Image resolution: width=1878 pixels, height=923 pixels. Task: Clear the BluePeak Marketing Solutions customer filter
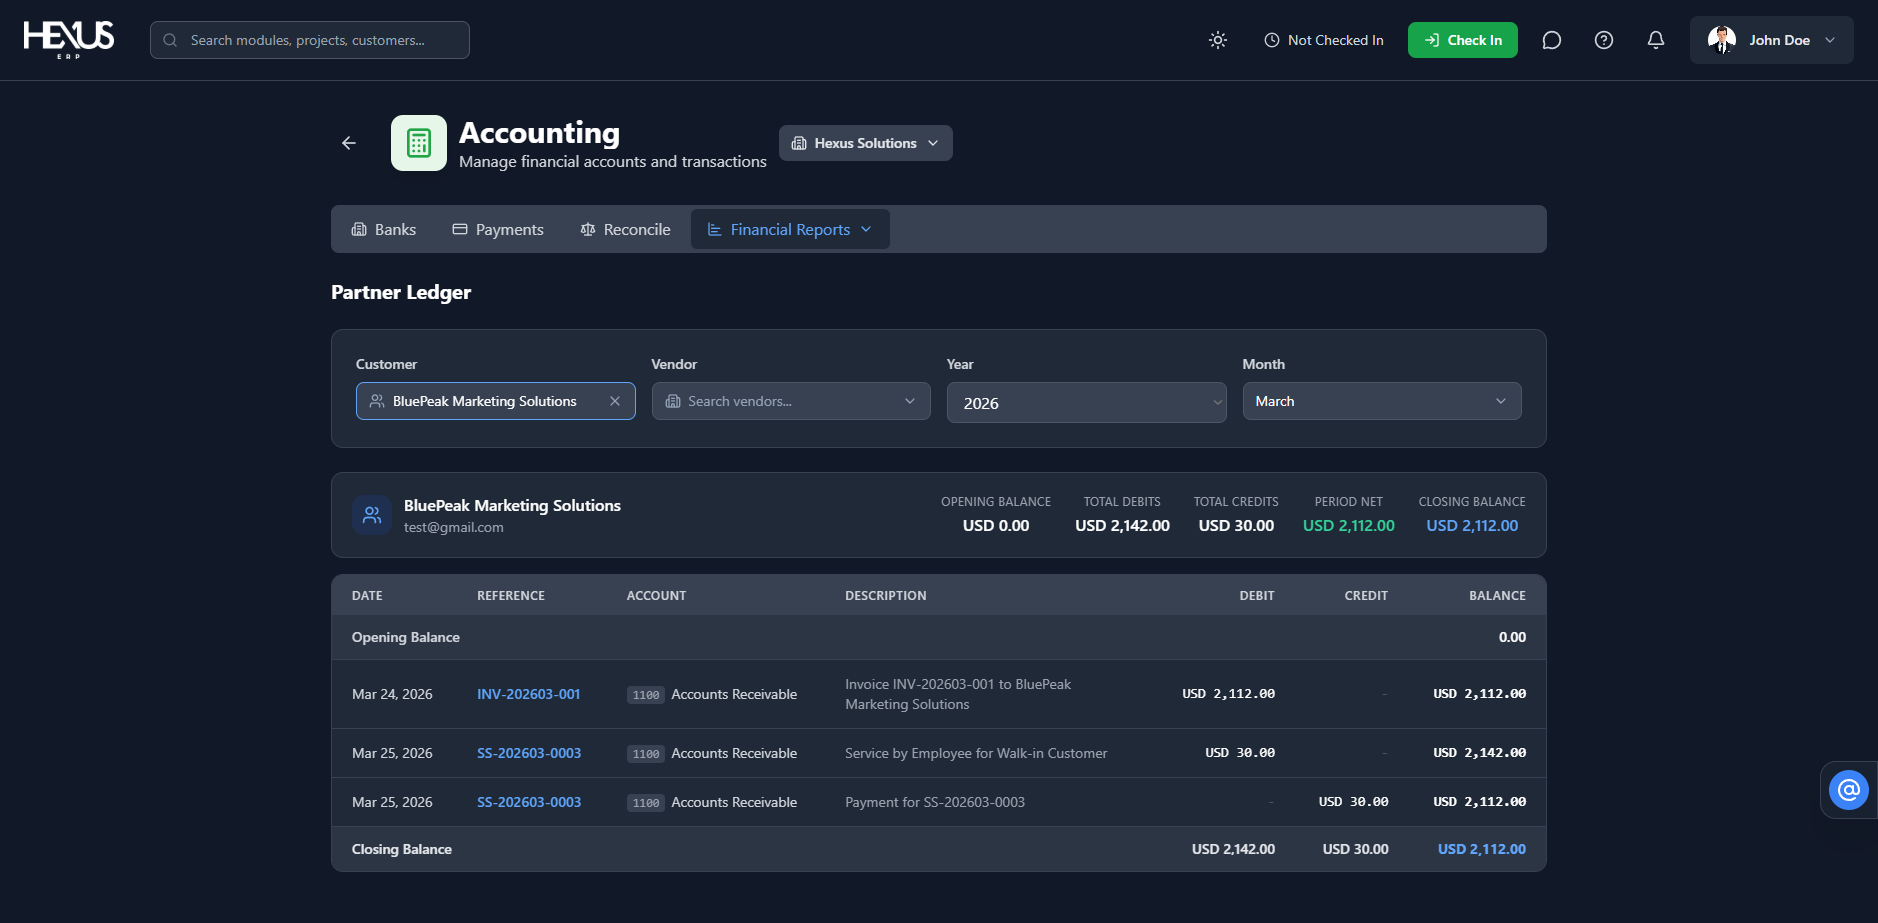[615, 401]
